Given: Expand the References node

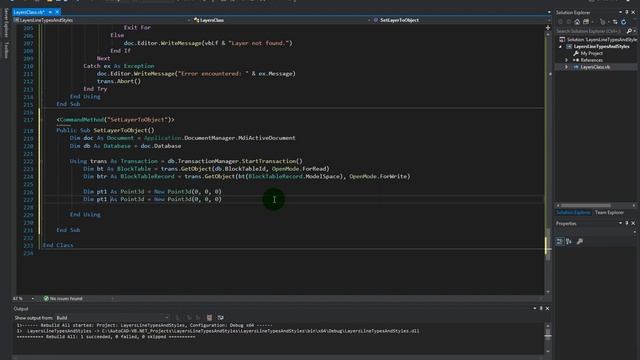Looking at the screenshot, I should click(x=567, y=60).
